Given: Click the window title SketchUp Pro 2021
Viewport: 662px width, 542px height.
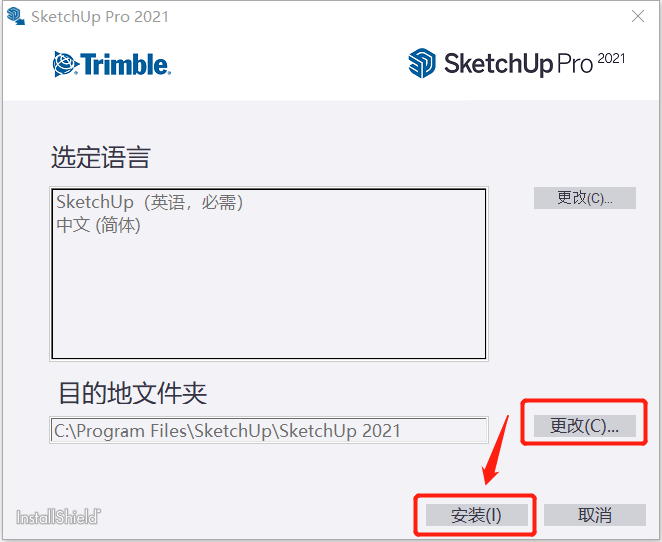Looking at the screenshot, I should tap(100, 16).
